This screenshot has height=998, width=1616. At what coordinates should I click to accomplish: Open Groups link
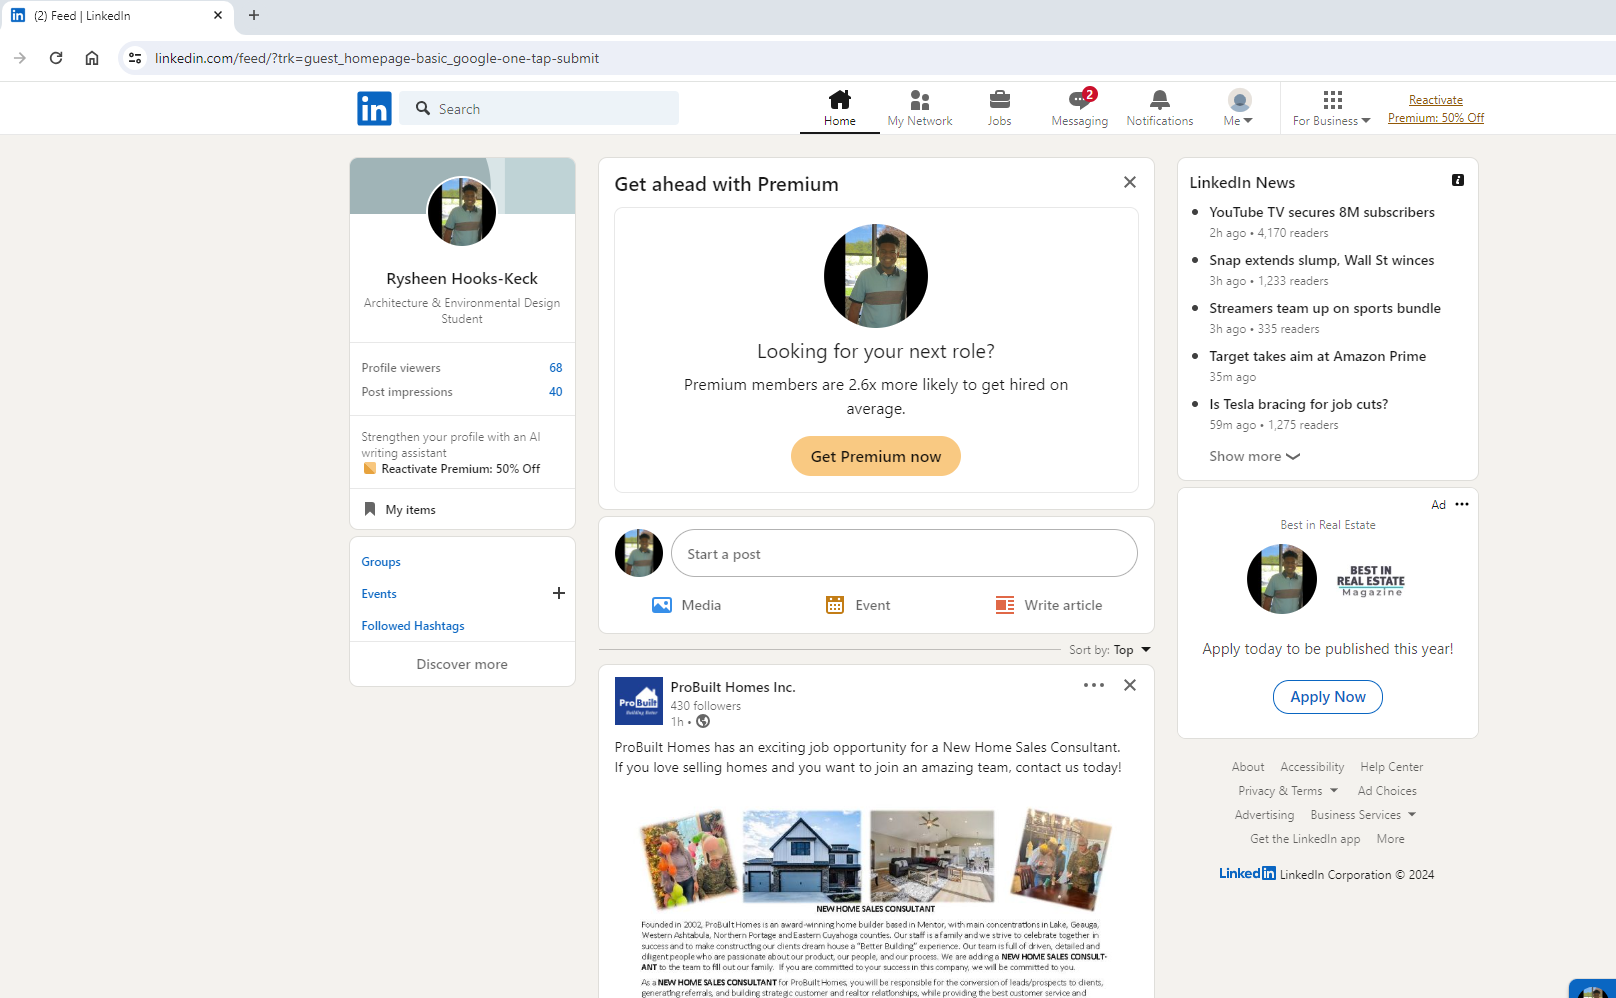381,562
